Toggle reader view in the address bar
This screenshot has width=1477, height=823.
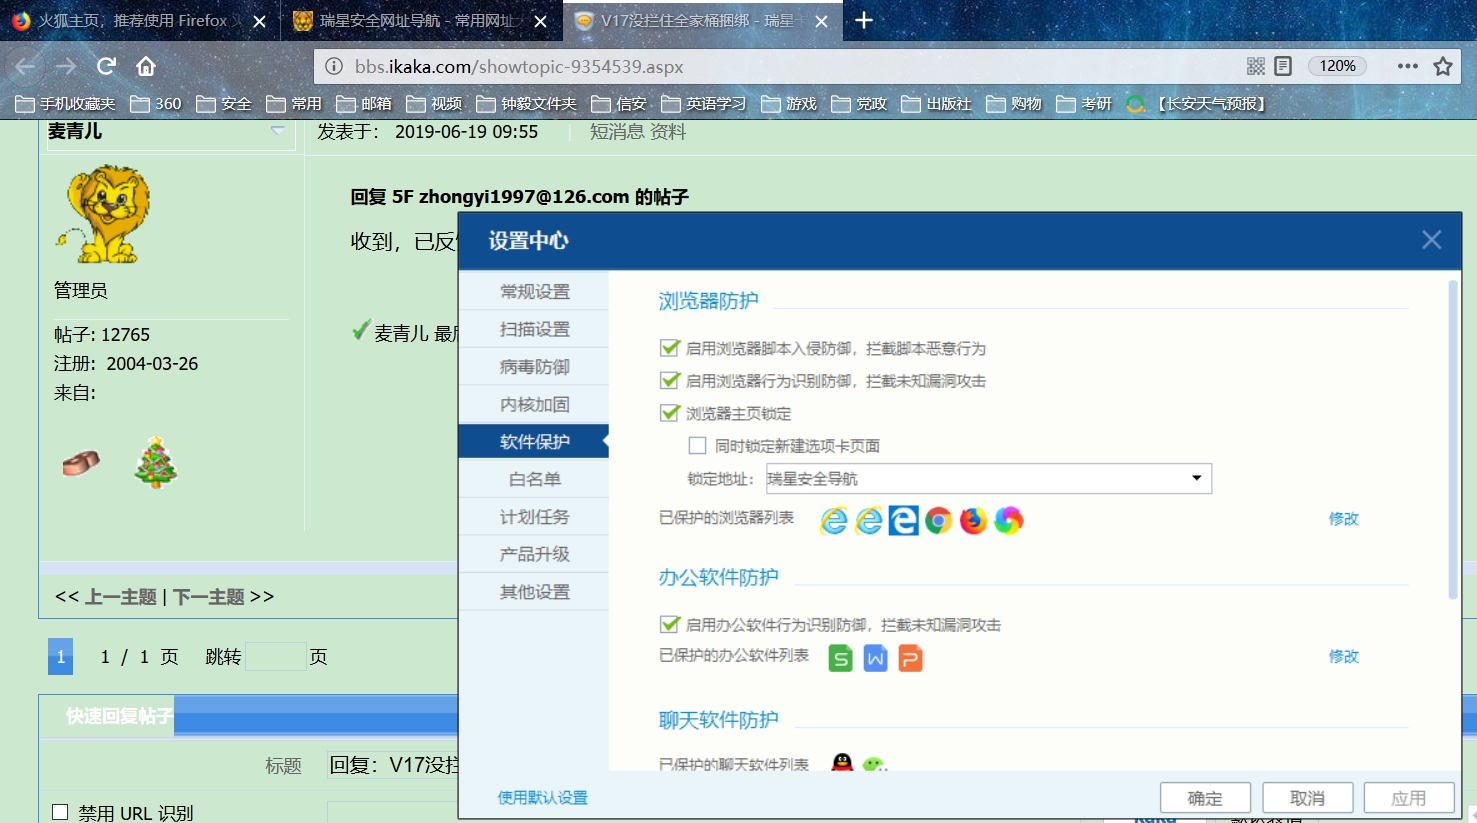1283,66
